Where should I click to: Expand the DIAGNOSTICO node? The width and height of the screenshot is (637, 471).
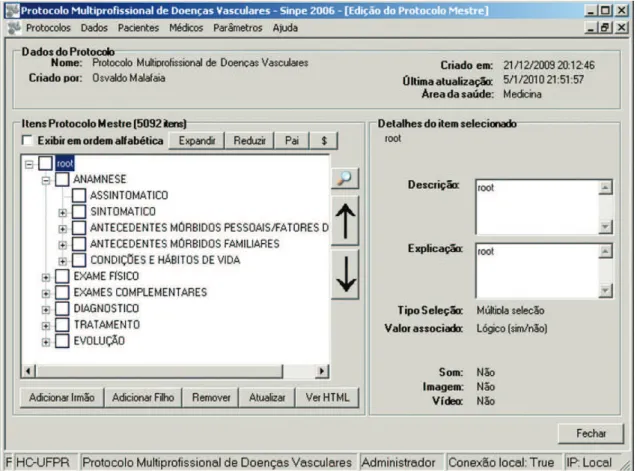pos(46,310)
